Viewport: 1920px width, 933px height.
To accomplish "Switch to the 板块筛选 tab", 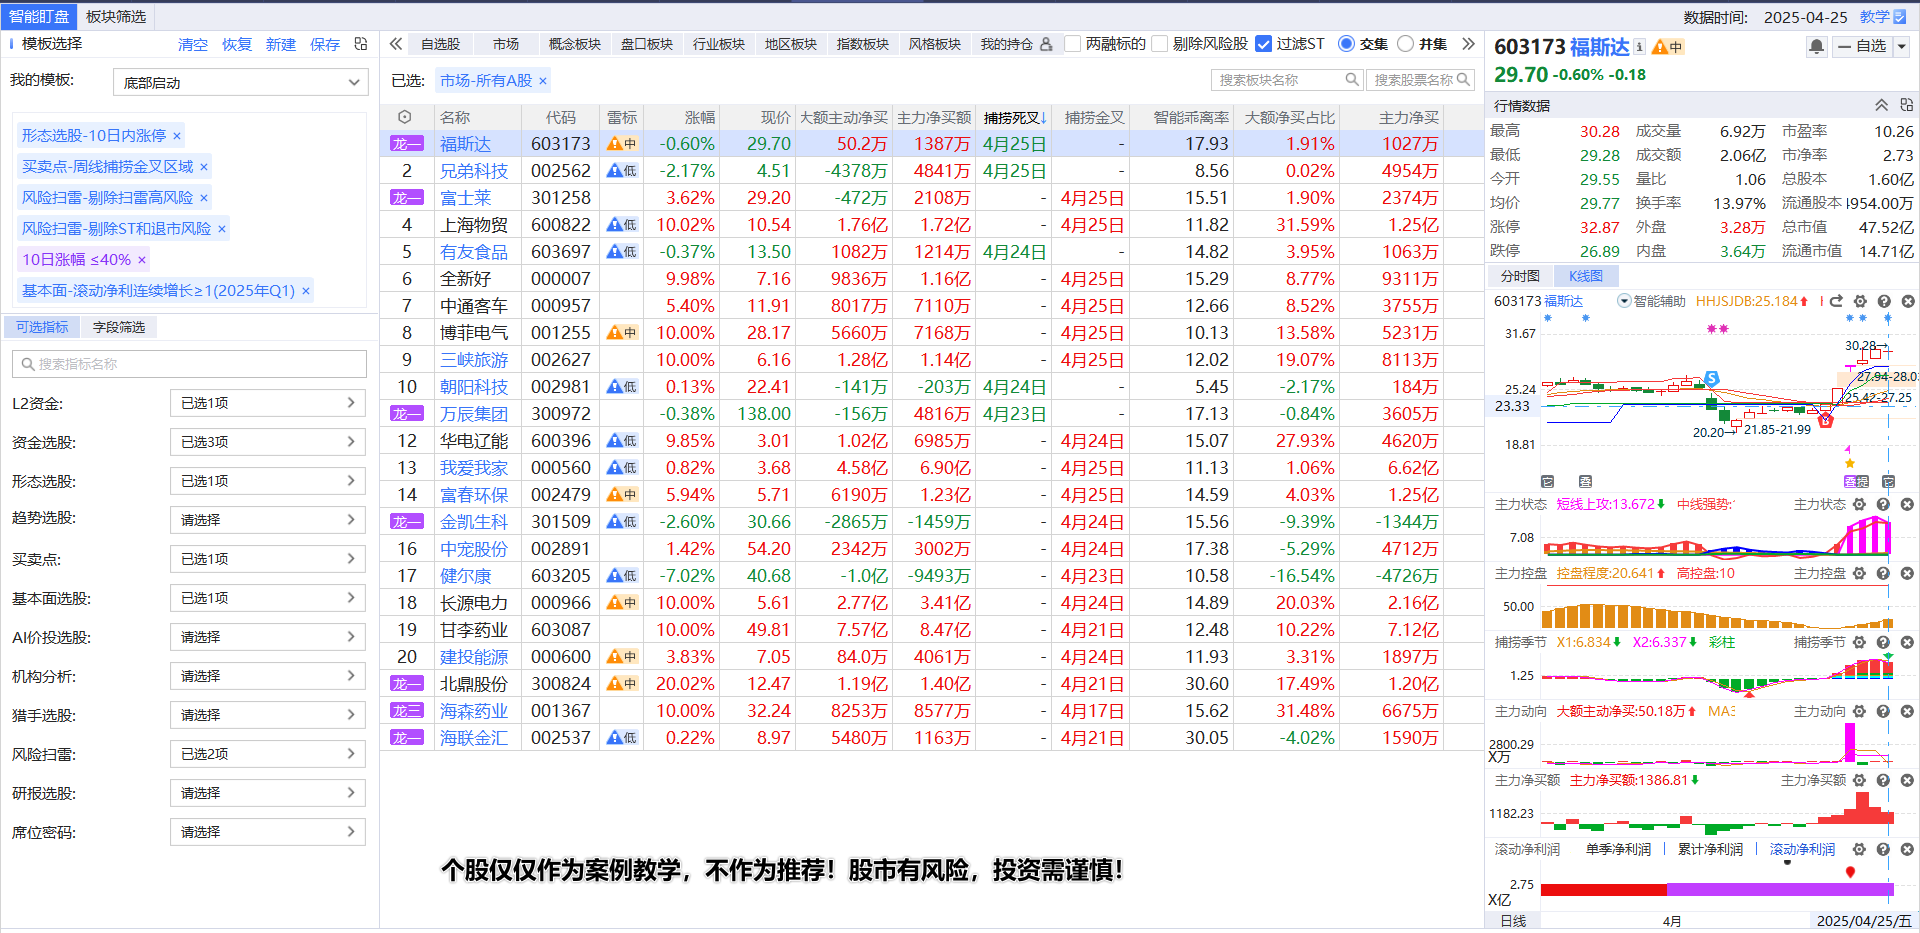I will (x=116, y=16).
